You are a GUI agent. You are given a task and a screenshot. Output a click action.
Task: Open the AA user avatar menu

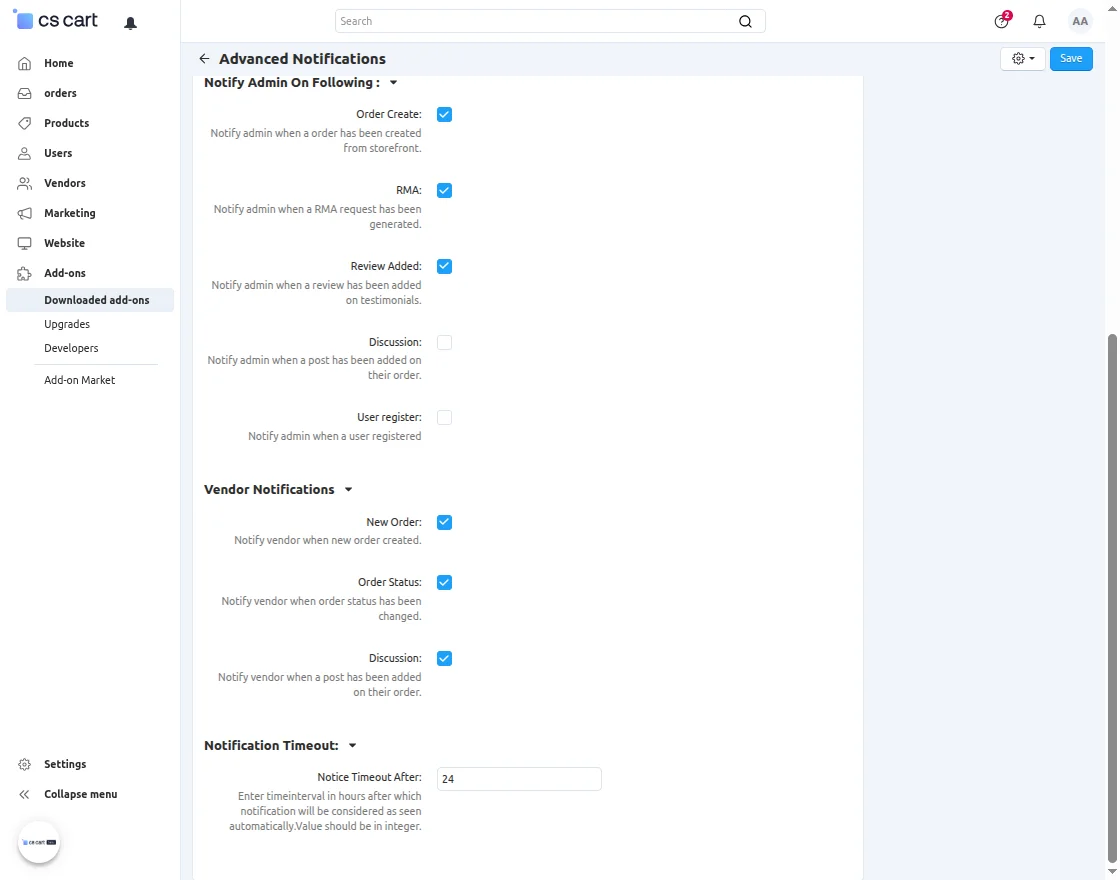1080,21
